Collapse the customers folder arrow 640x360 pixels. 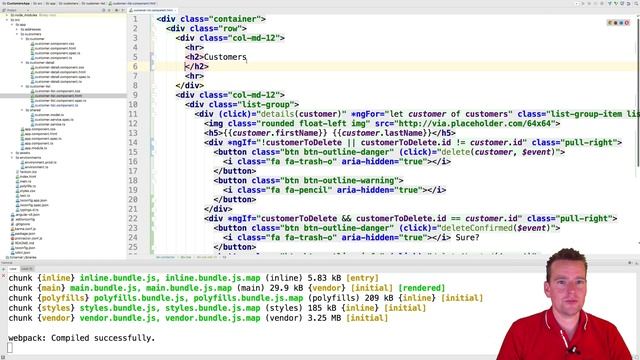tap(17, 34)
